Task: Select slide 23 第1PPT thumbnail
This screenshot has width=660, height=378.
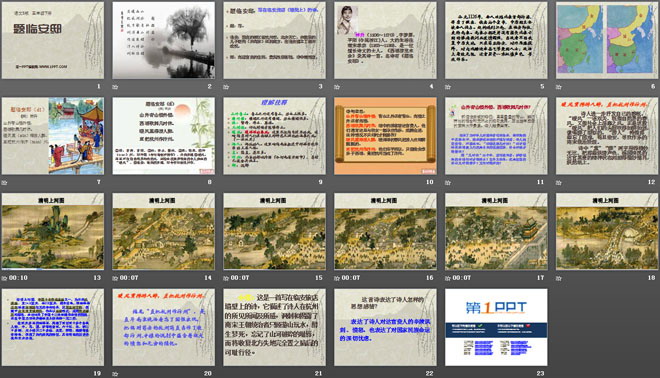Action: [x=496, y=327]
